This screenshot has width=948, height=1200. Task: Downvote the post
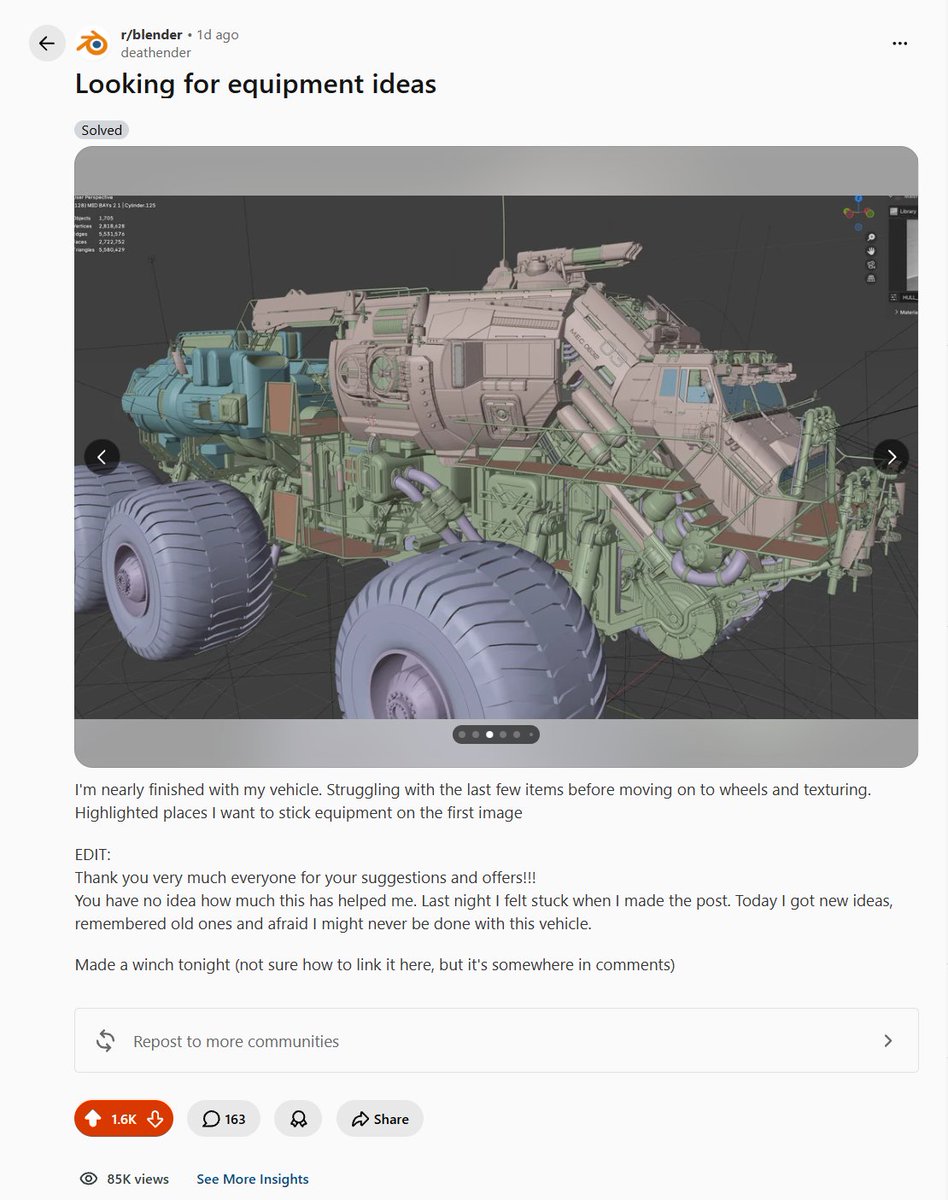pyautogui.click(x=155, y=1119)
